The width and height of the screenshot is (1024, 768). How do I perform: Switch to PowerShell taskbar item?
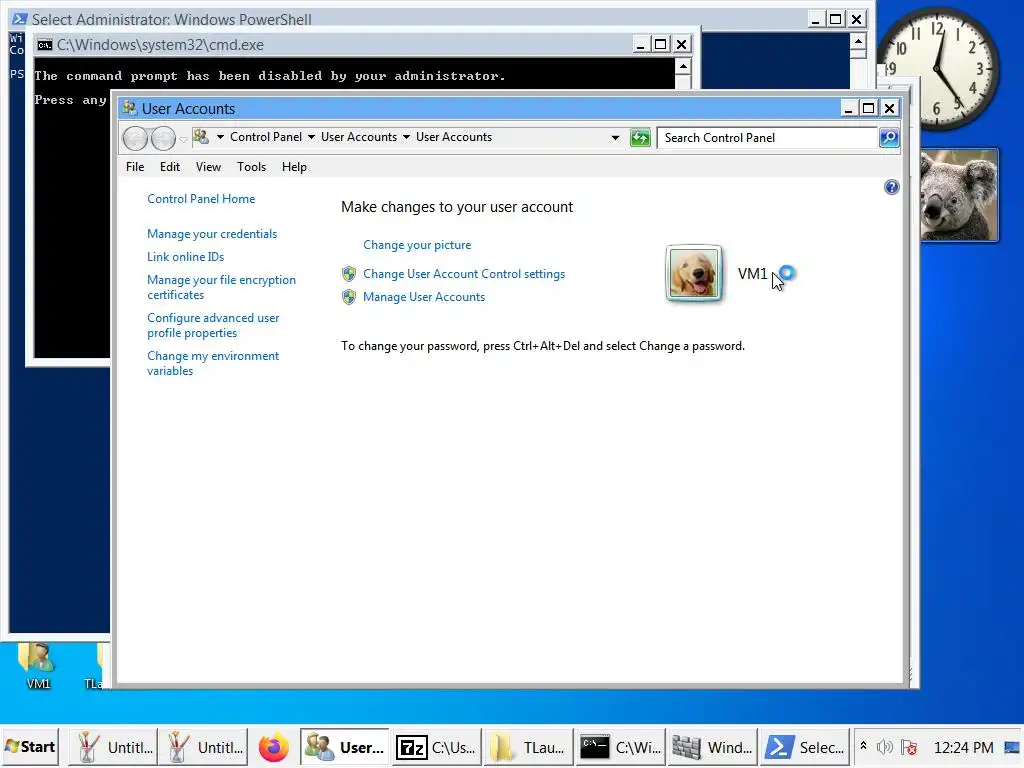click(805, 747)
